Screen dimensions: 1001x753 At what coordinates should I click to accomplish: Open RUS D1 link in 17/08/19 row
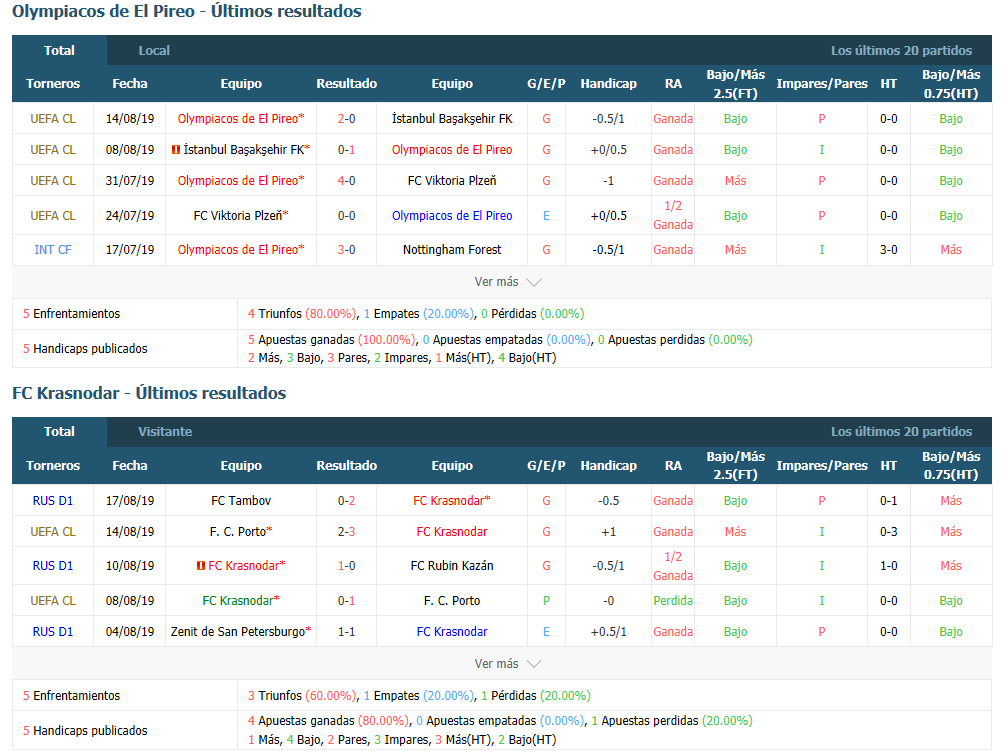coord(53,501)
